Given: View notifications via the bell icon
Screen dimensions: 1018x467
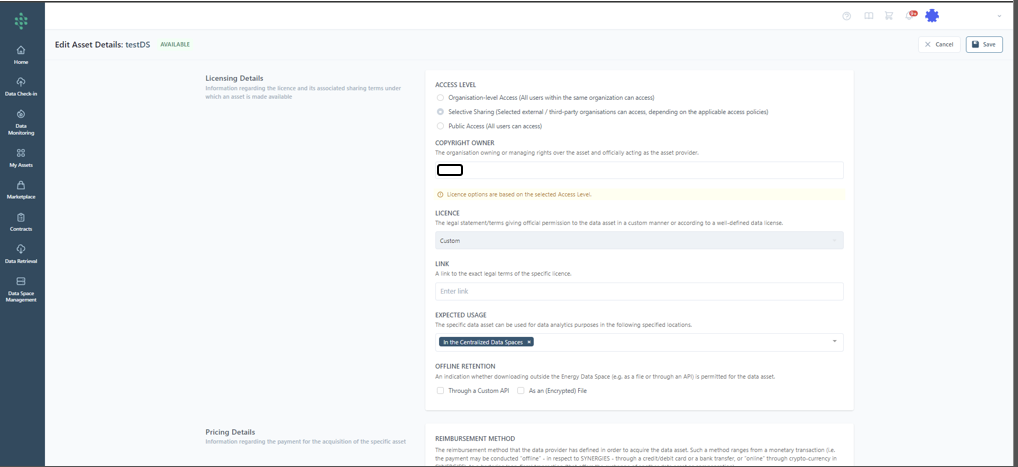Looking at the screenshot, I should click(909, 16).
